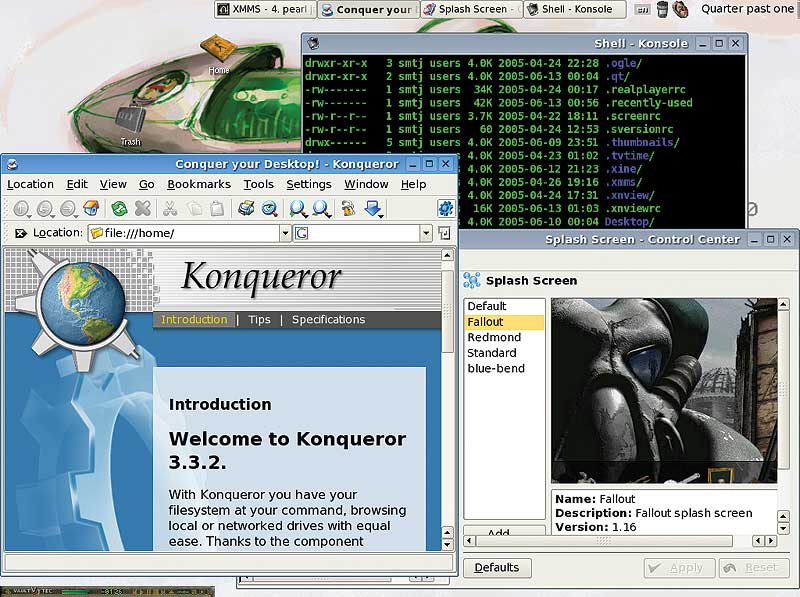Click the Control Center horizontal scrollbar
Screen dimensions: 800x597
[x=619, y=540]
